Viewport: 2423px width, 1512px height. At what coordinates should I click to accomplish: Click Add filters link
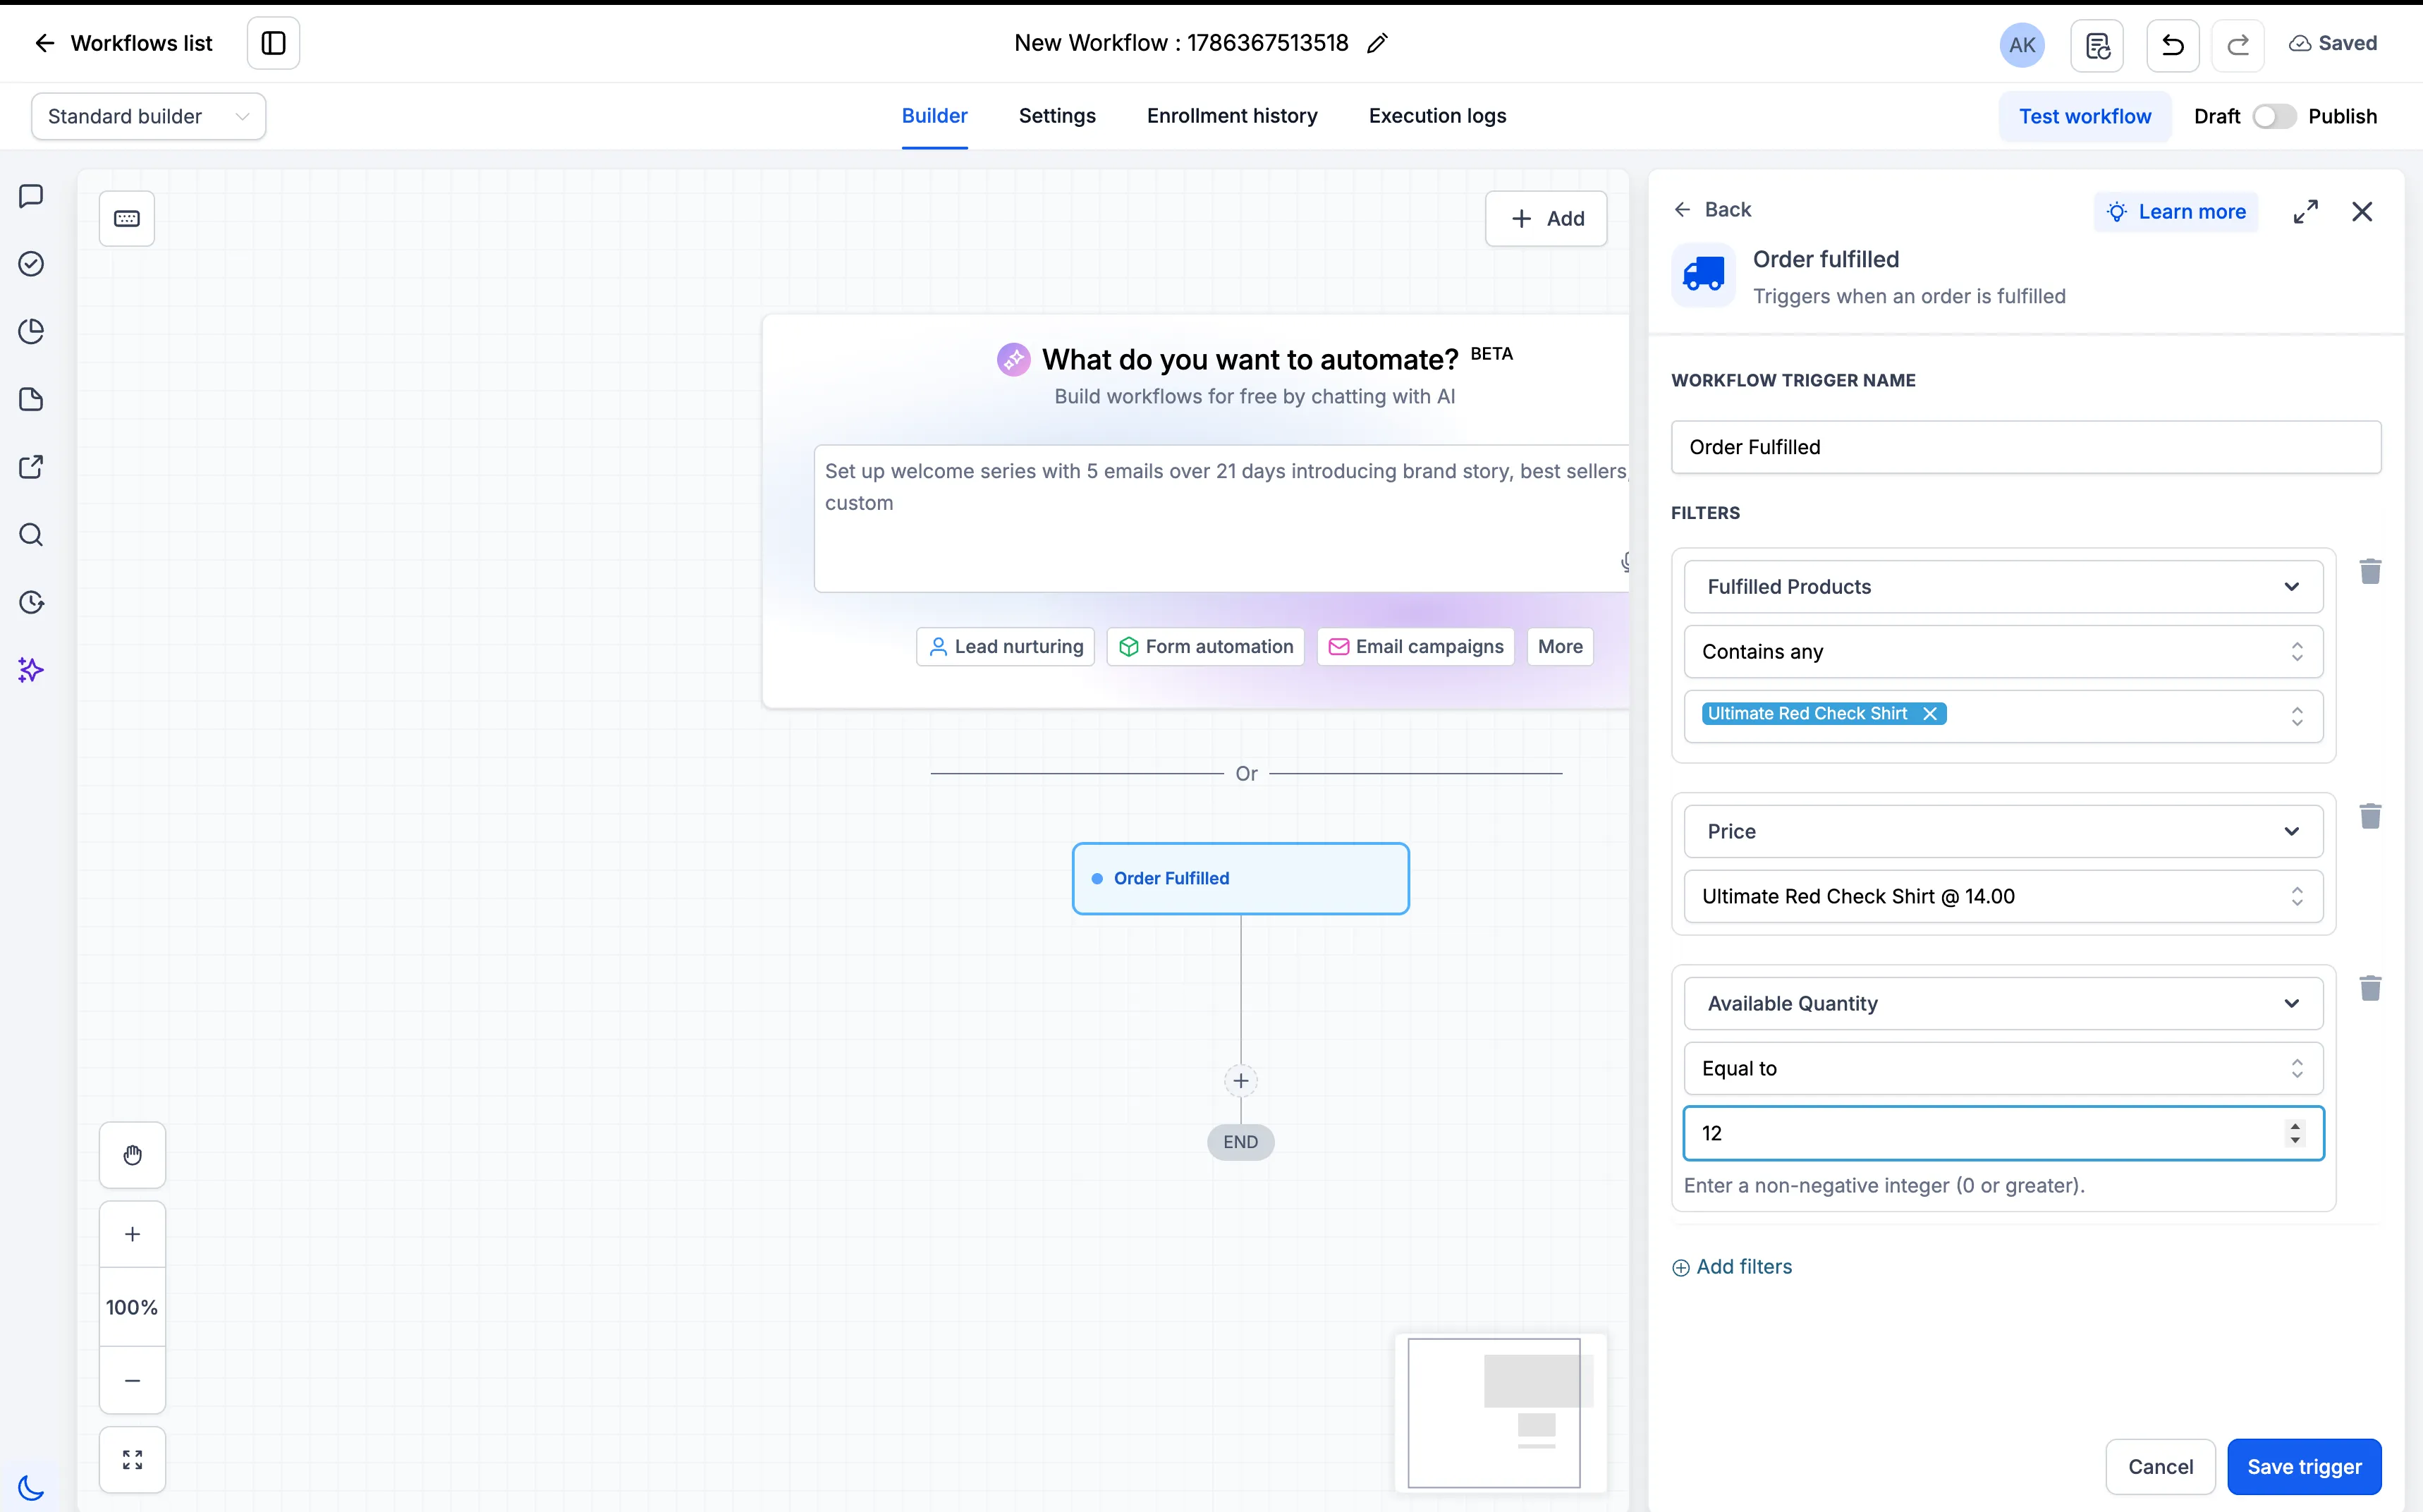coord(1732,1267)
